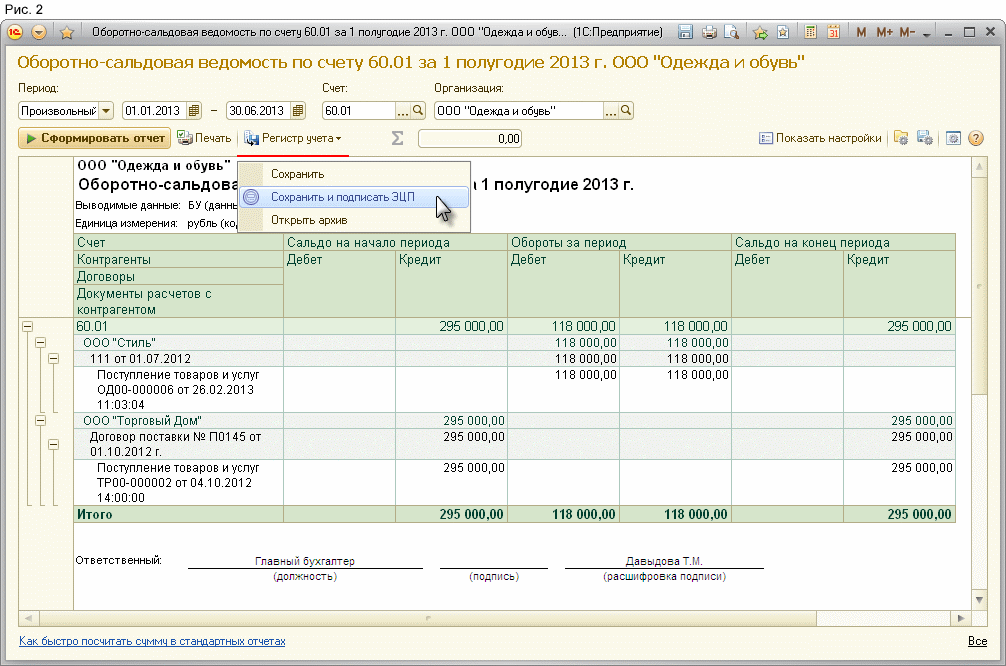Select "Сохранить и подписать ЭЦП" menu item
The height and width of the screenshot is (666, 1006).
point(342,197)
